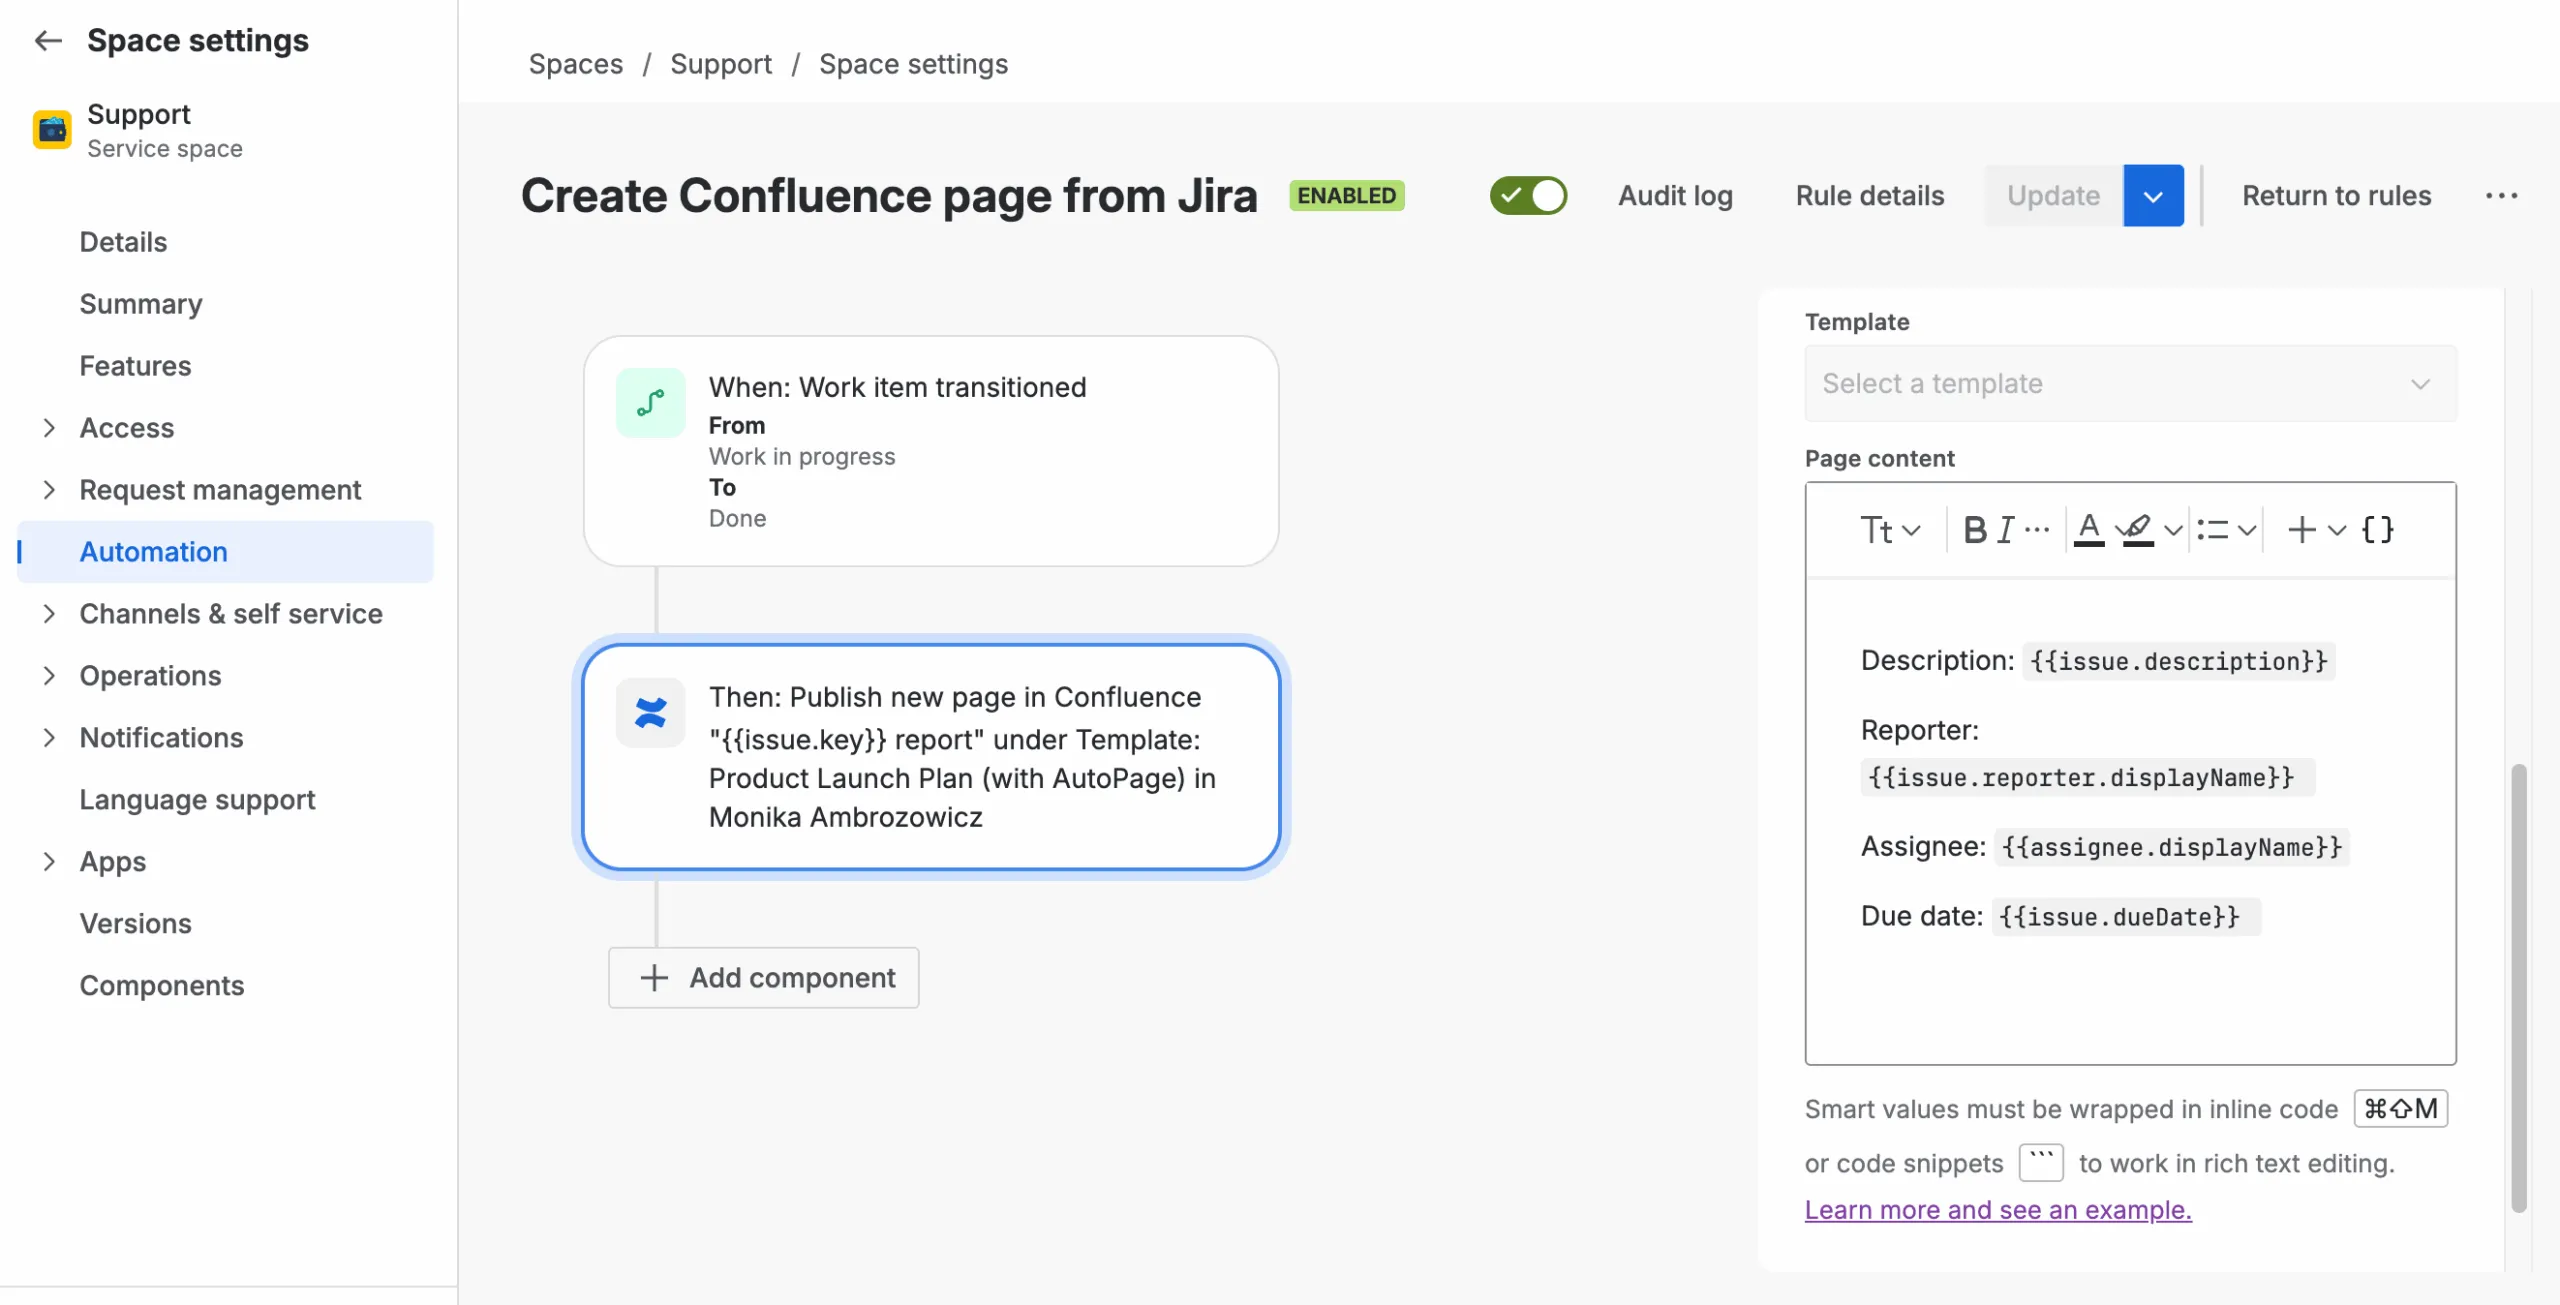Click Add component button

click(x=764, y=977)
